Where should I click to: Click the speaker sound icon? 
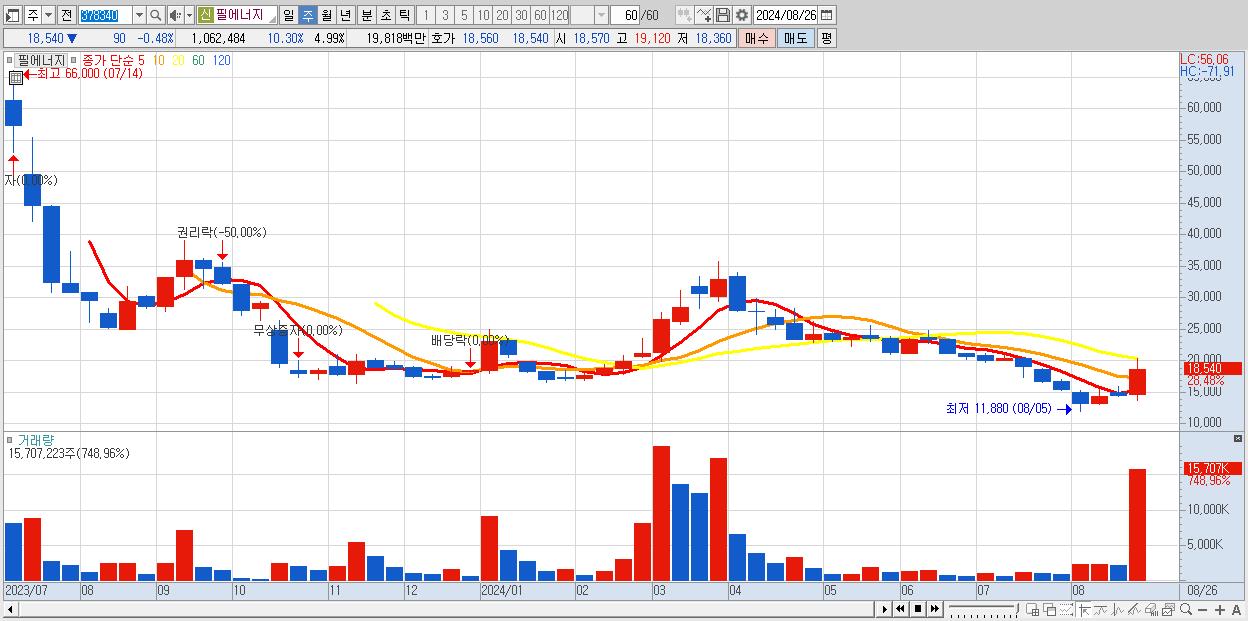175,15
